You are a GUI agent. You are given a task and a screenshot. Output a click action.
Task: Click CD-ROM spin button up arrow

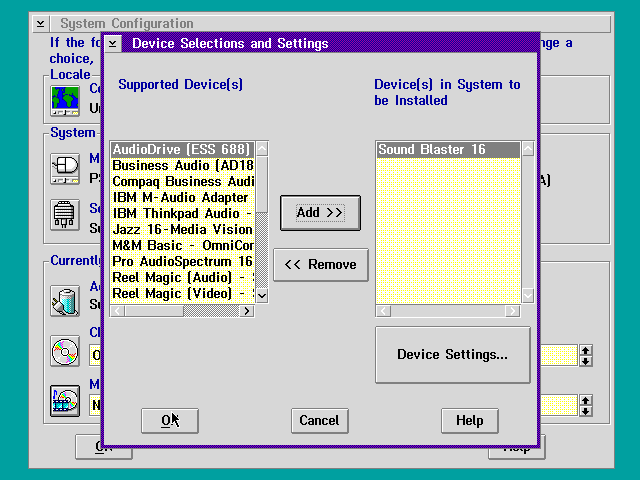tap(586, 351)
